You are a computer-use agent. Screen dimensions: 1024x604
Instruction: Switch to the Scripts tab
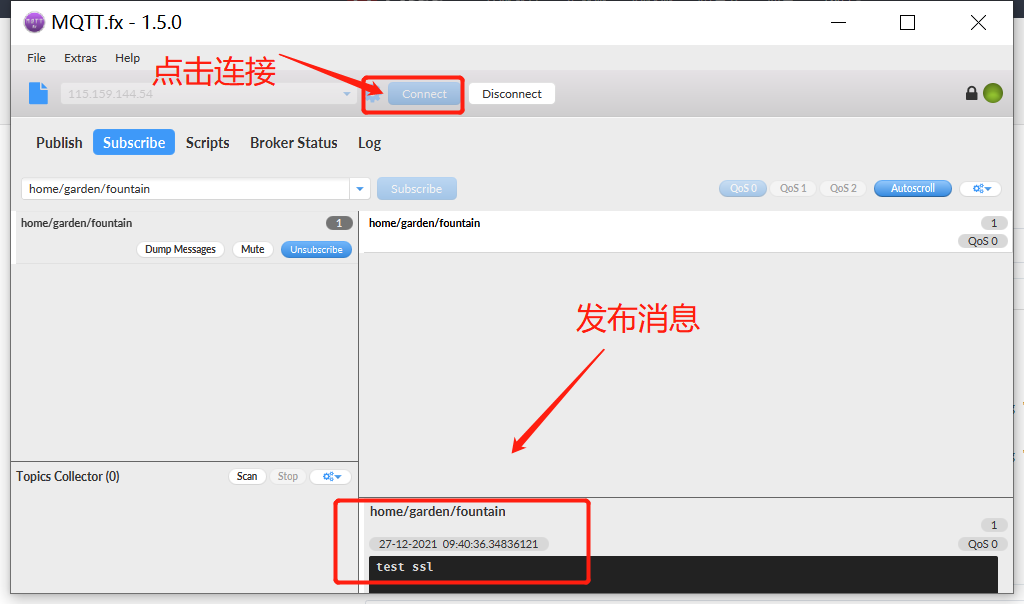coord(208,142)
